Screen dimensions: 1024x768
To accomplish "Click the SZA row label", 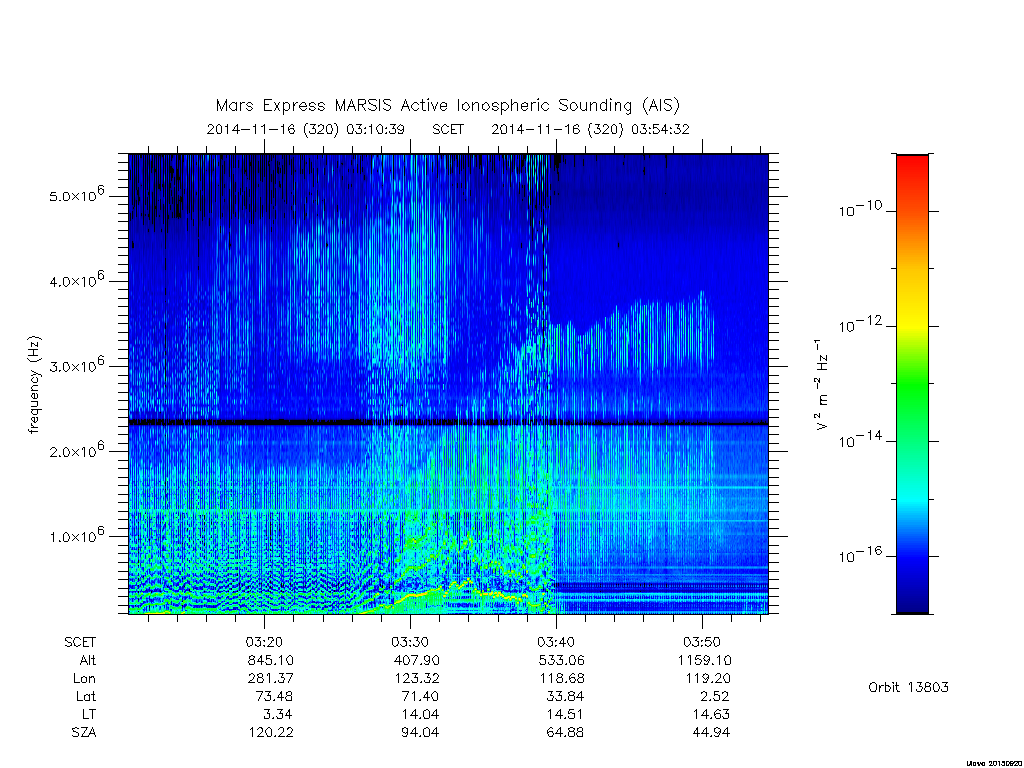I will pos(84,733).
